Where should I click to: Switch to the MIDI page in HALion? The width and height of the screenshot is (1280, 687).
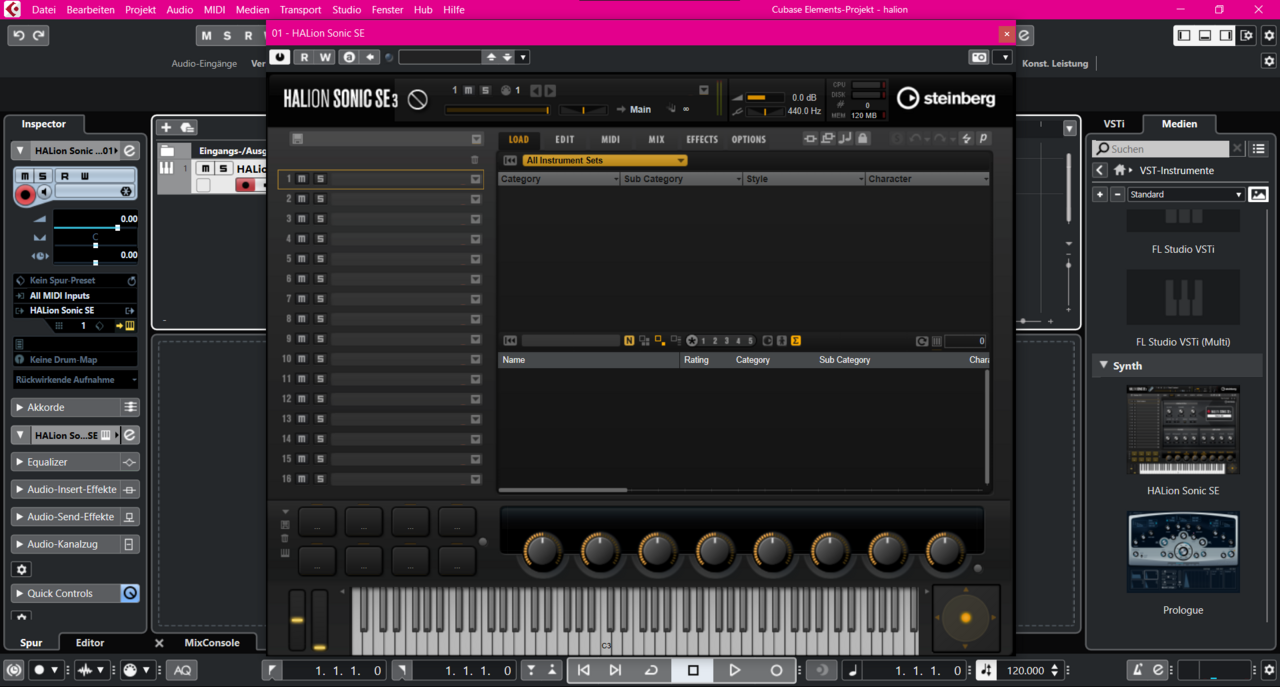[610, 139]
